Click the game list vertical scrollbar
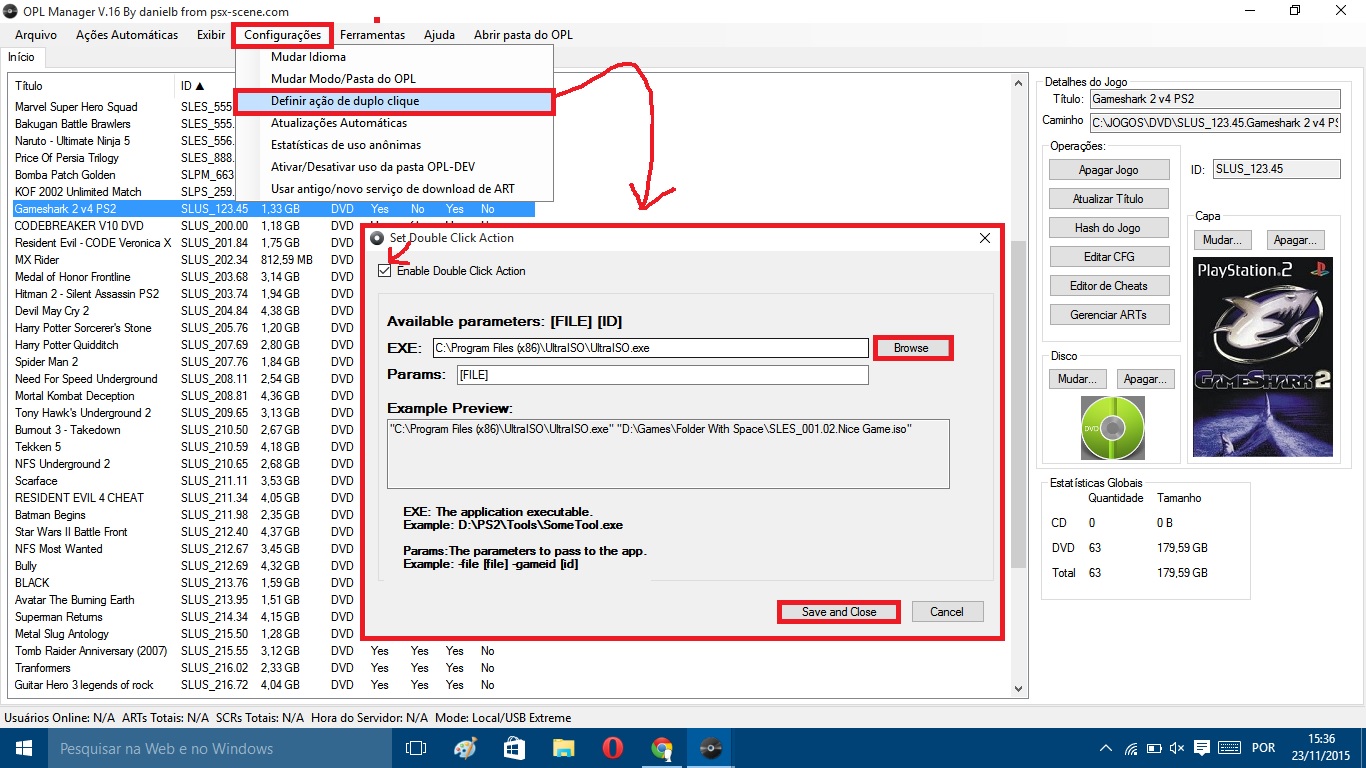1366x768 pixels. pos(1019,400)
